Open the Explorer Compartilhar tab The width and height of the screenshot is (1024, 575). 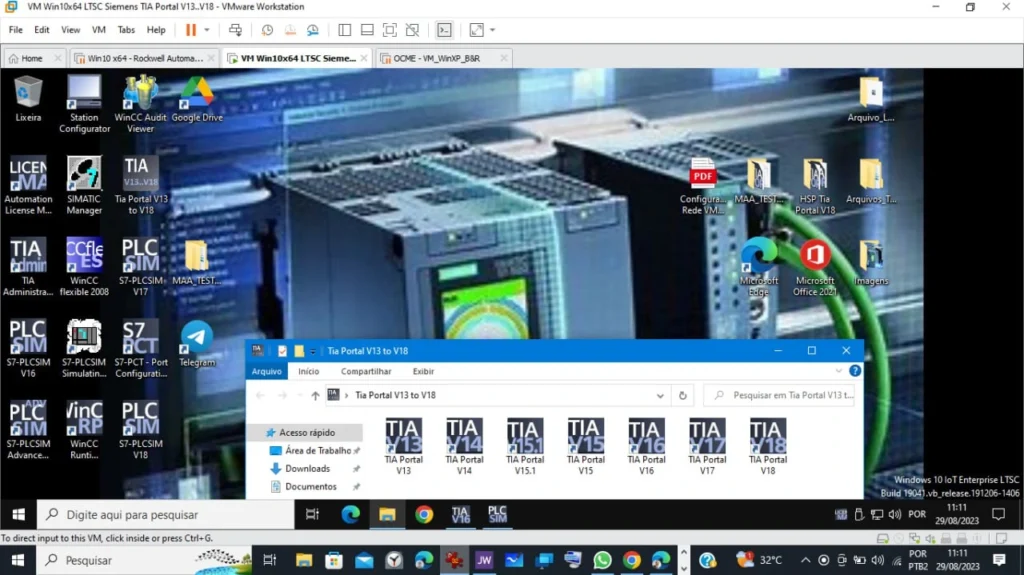tap(366, 371)
